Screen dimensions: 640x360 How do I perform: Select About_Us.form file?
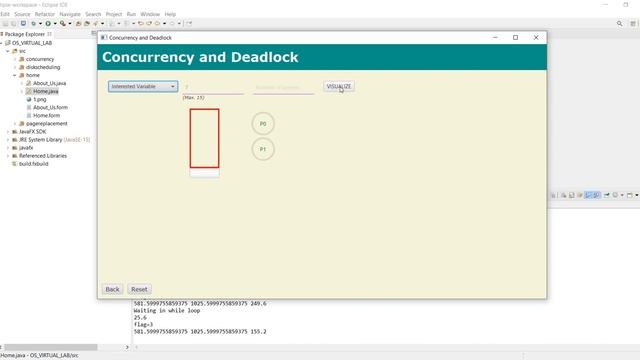(50, 107)
